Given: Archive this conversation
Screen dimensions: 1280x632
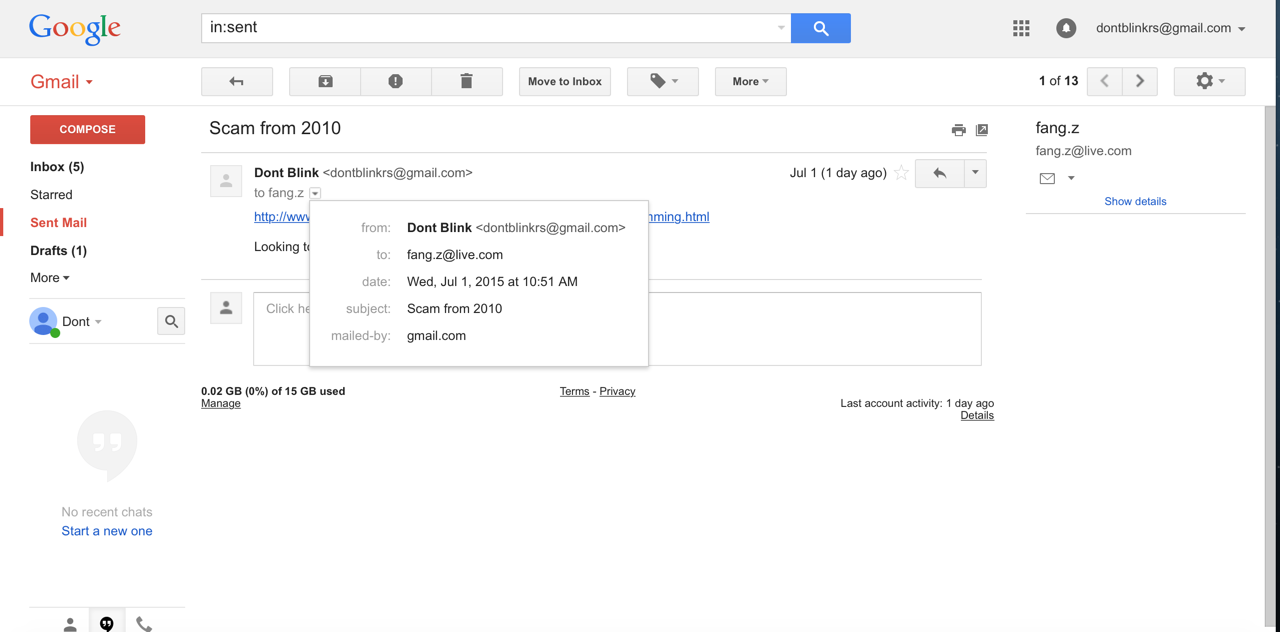Looking at the screenshot, I should [325, 81].
